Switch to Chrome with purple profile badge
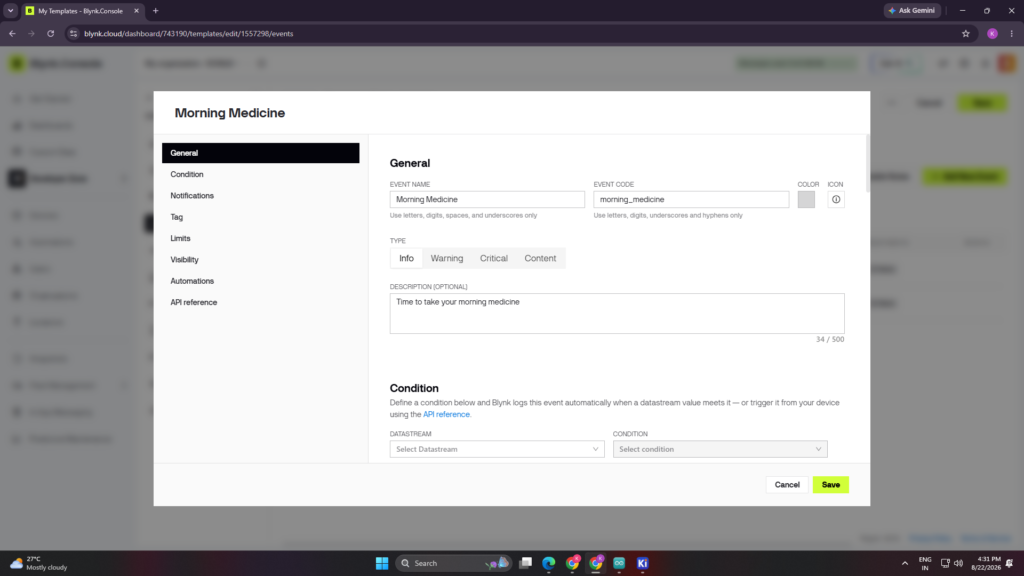Image resolution: width=1024 pixels, height=576 pixels. (596, 563)
